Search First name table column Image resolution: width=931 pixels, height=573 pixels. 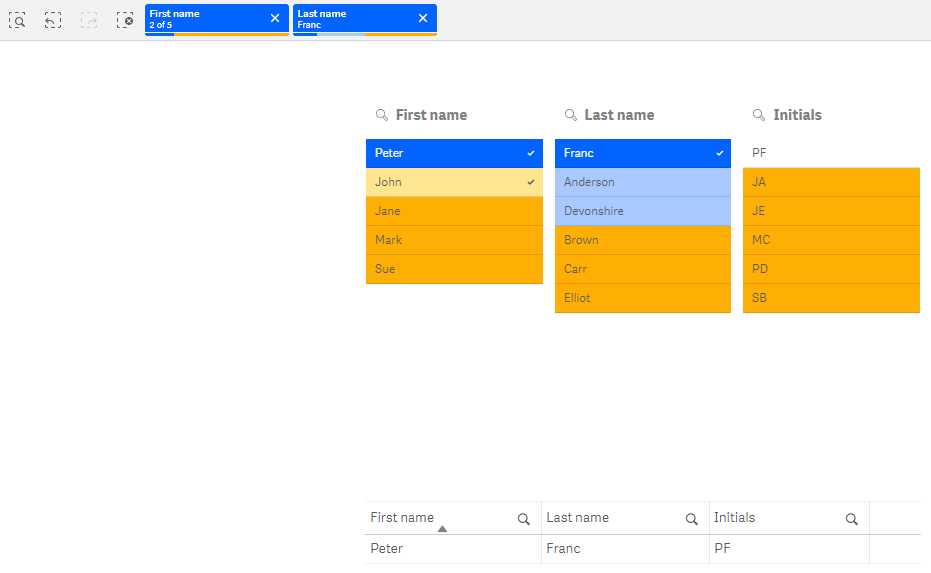tap(523, 519)
